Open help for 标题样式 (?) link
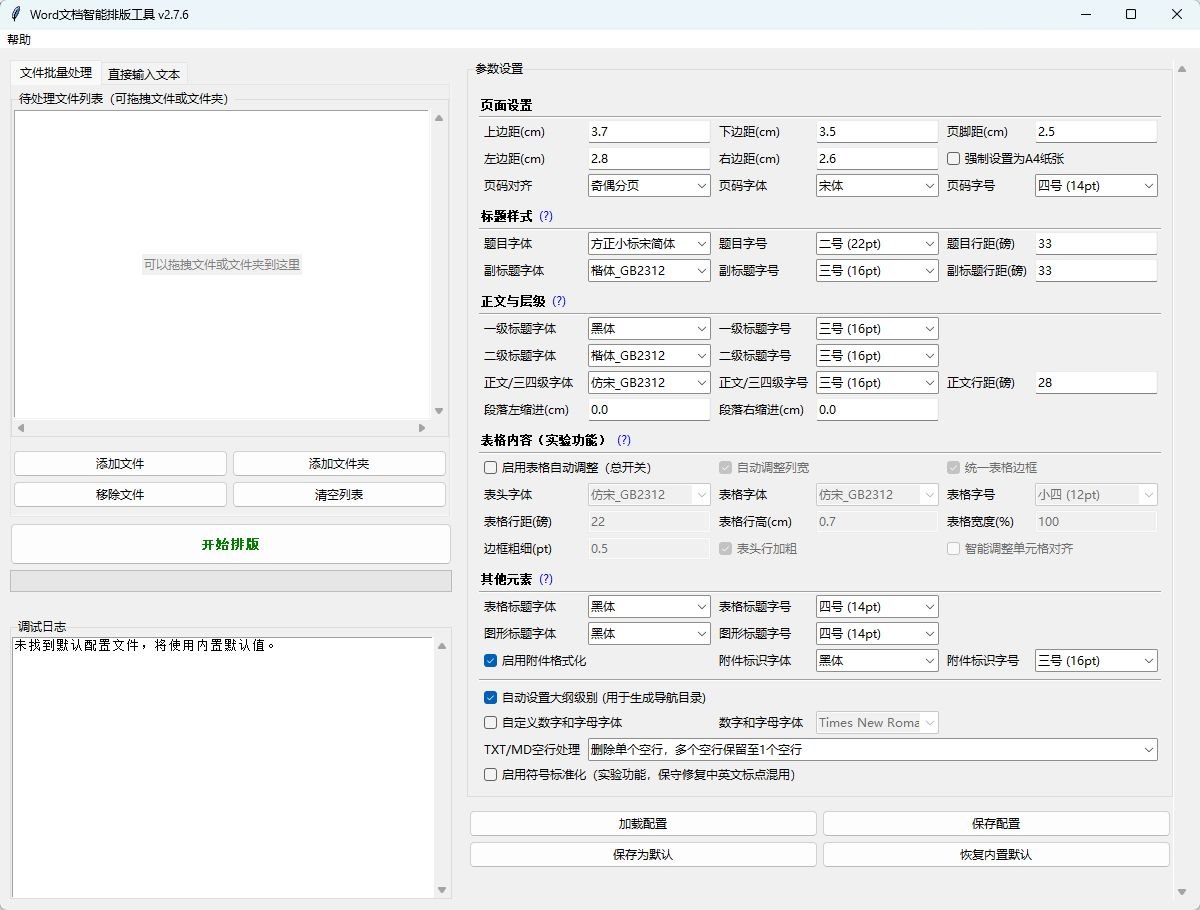This screenshot has width=1200, height=910. click(545, 216)
